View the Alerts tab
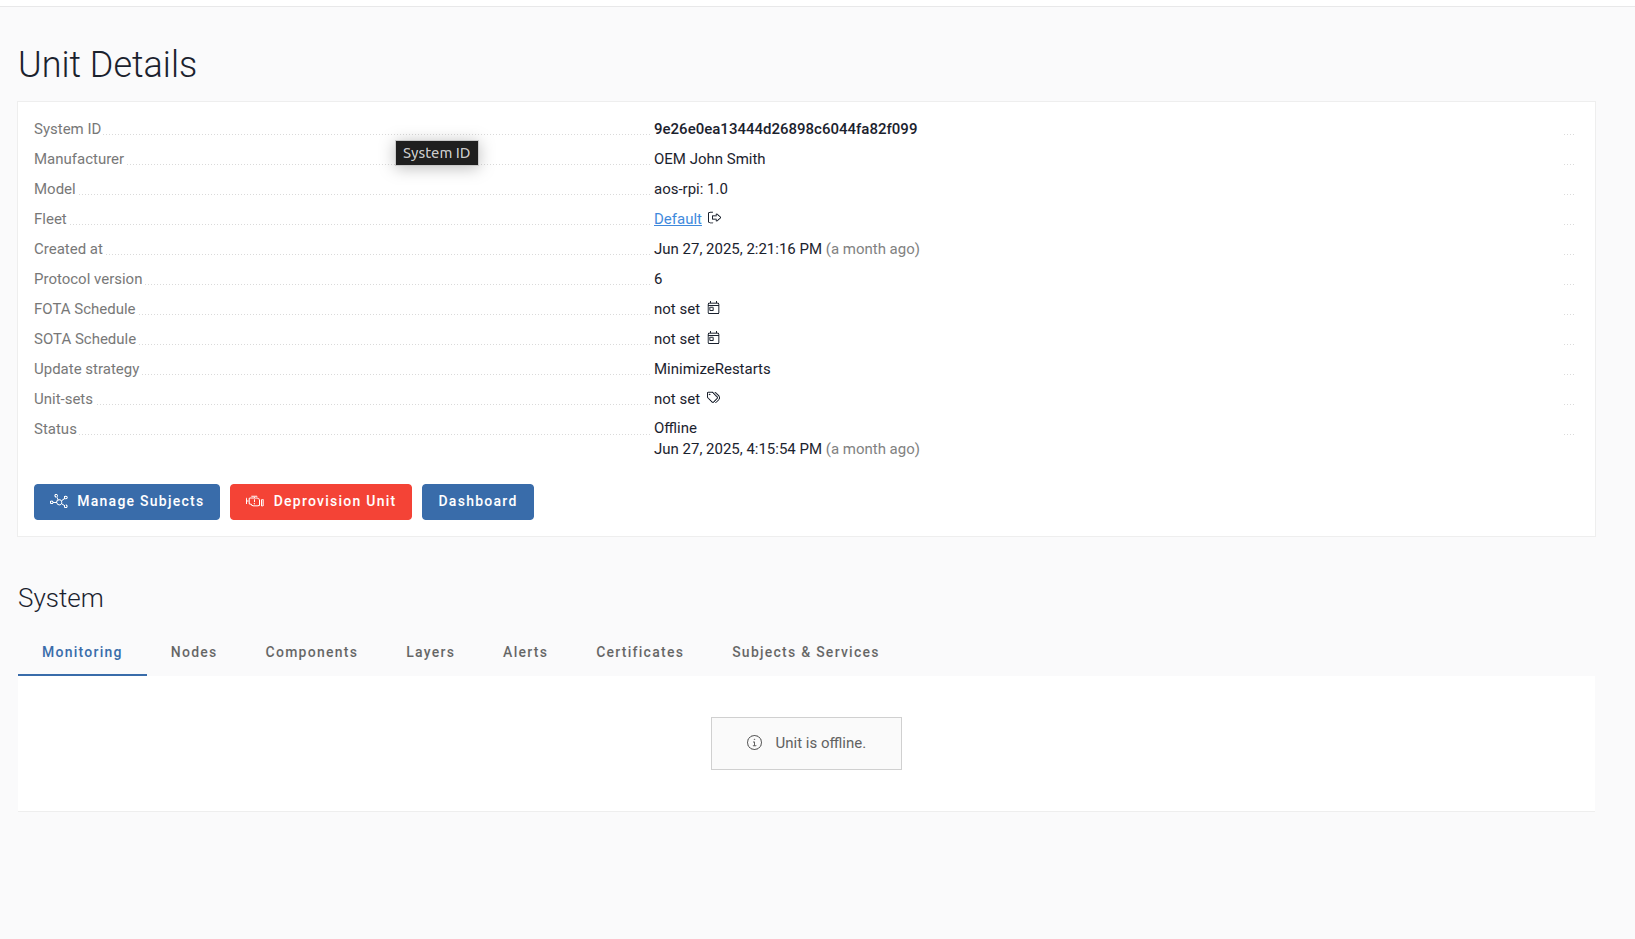Viewport: 1635px width, 939px height. [525, 652]
